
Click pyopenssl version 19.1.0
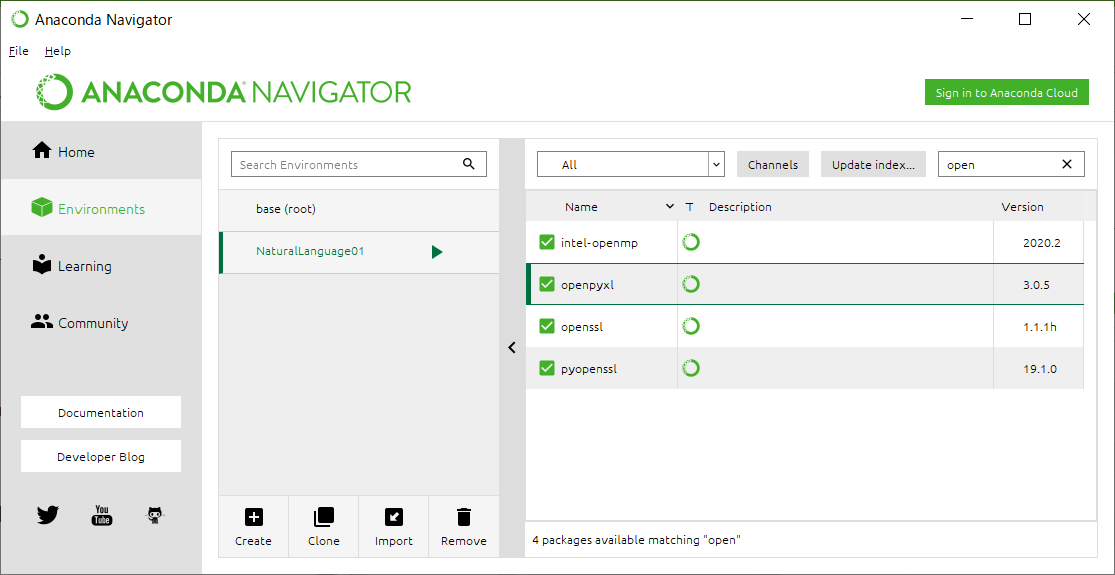(x=1040, y=369)
